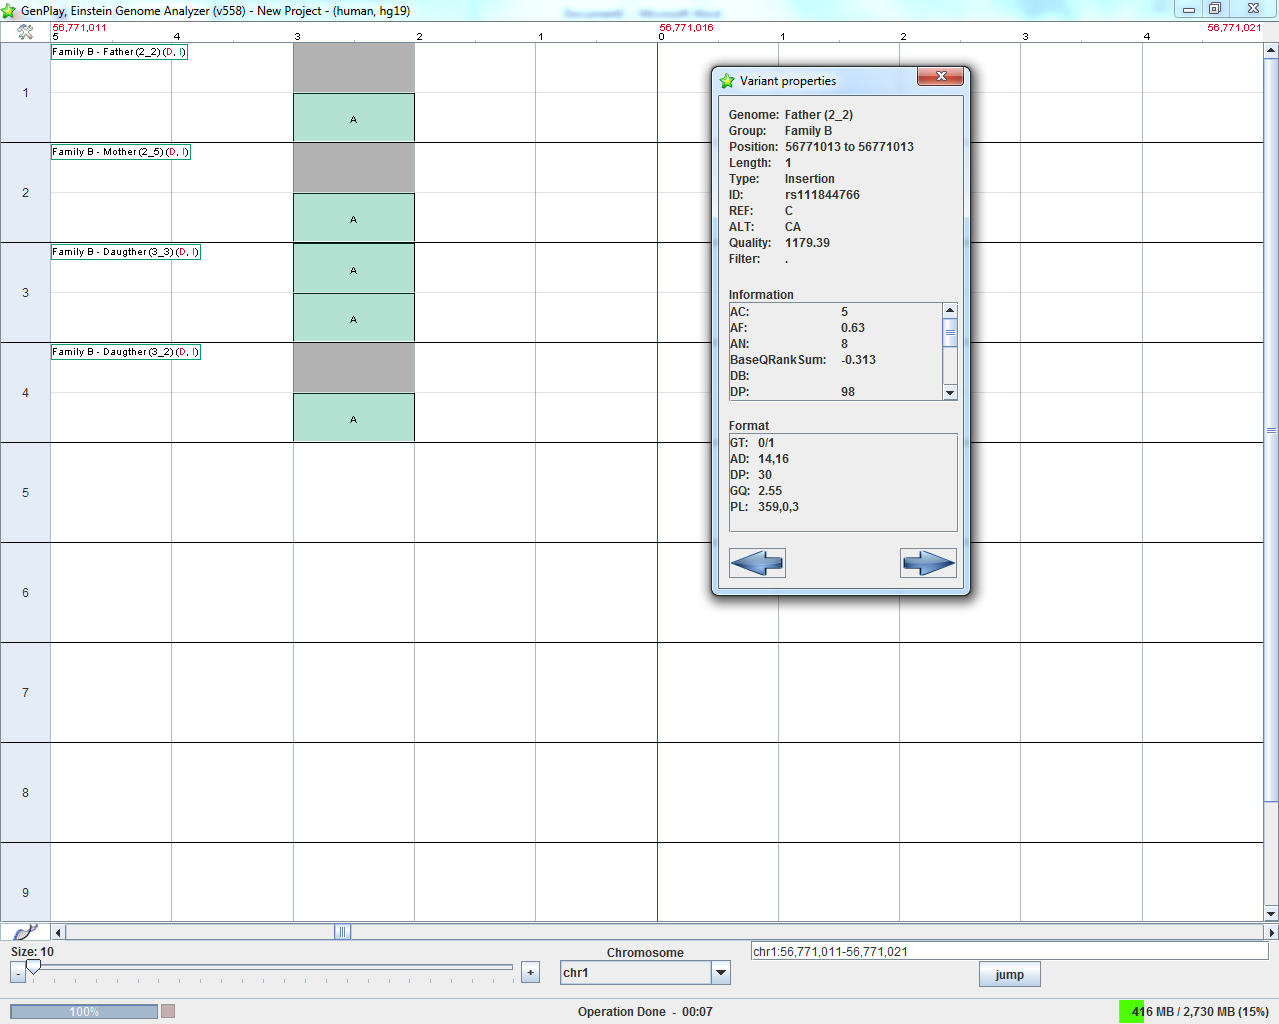The height and width of the screenshot is (1024, 1279).
Task: Click the green memory usage indicator
Action: click(1131, 1011)
